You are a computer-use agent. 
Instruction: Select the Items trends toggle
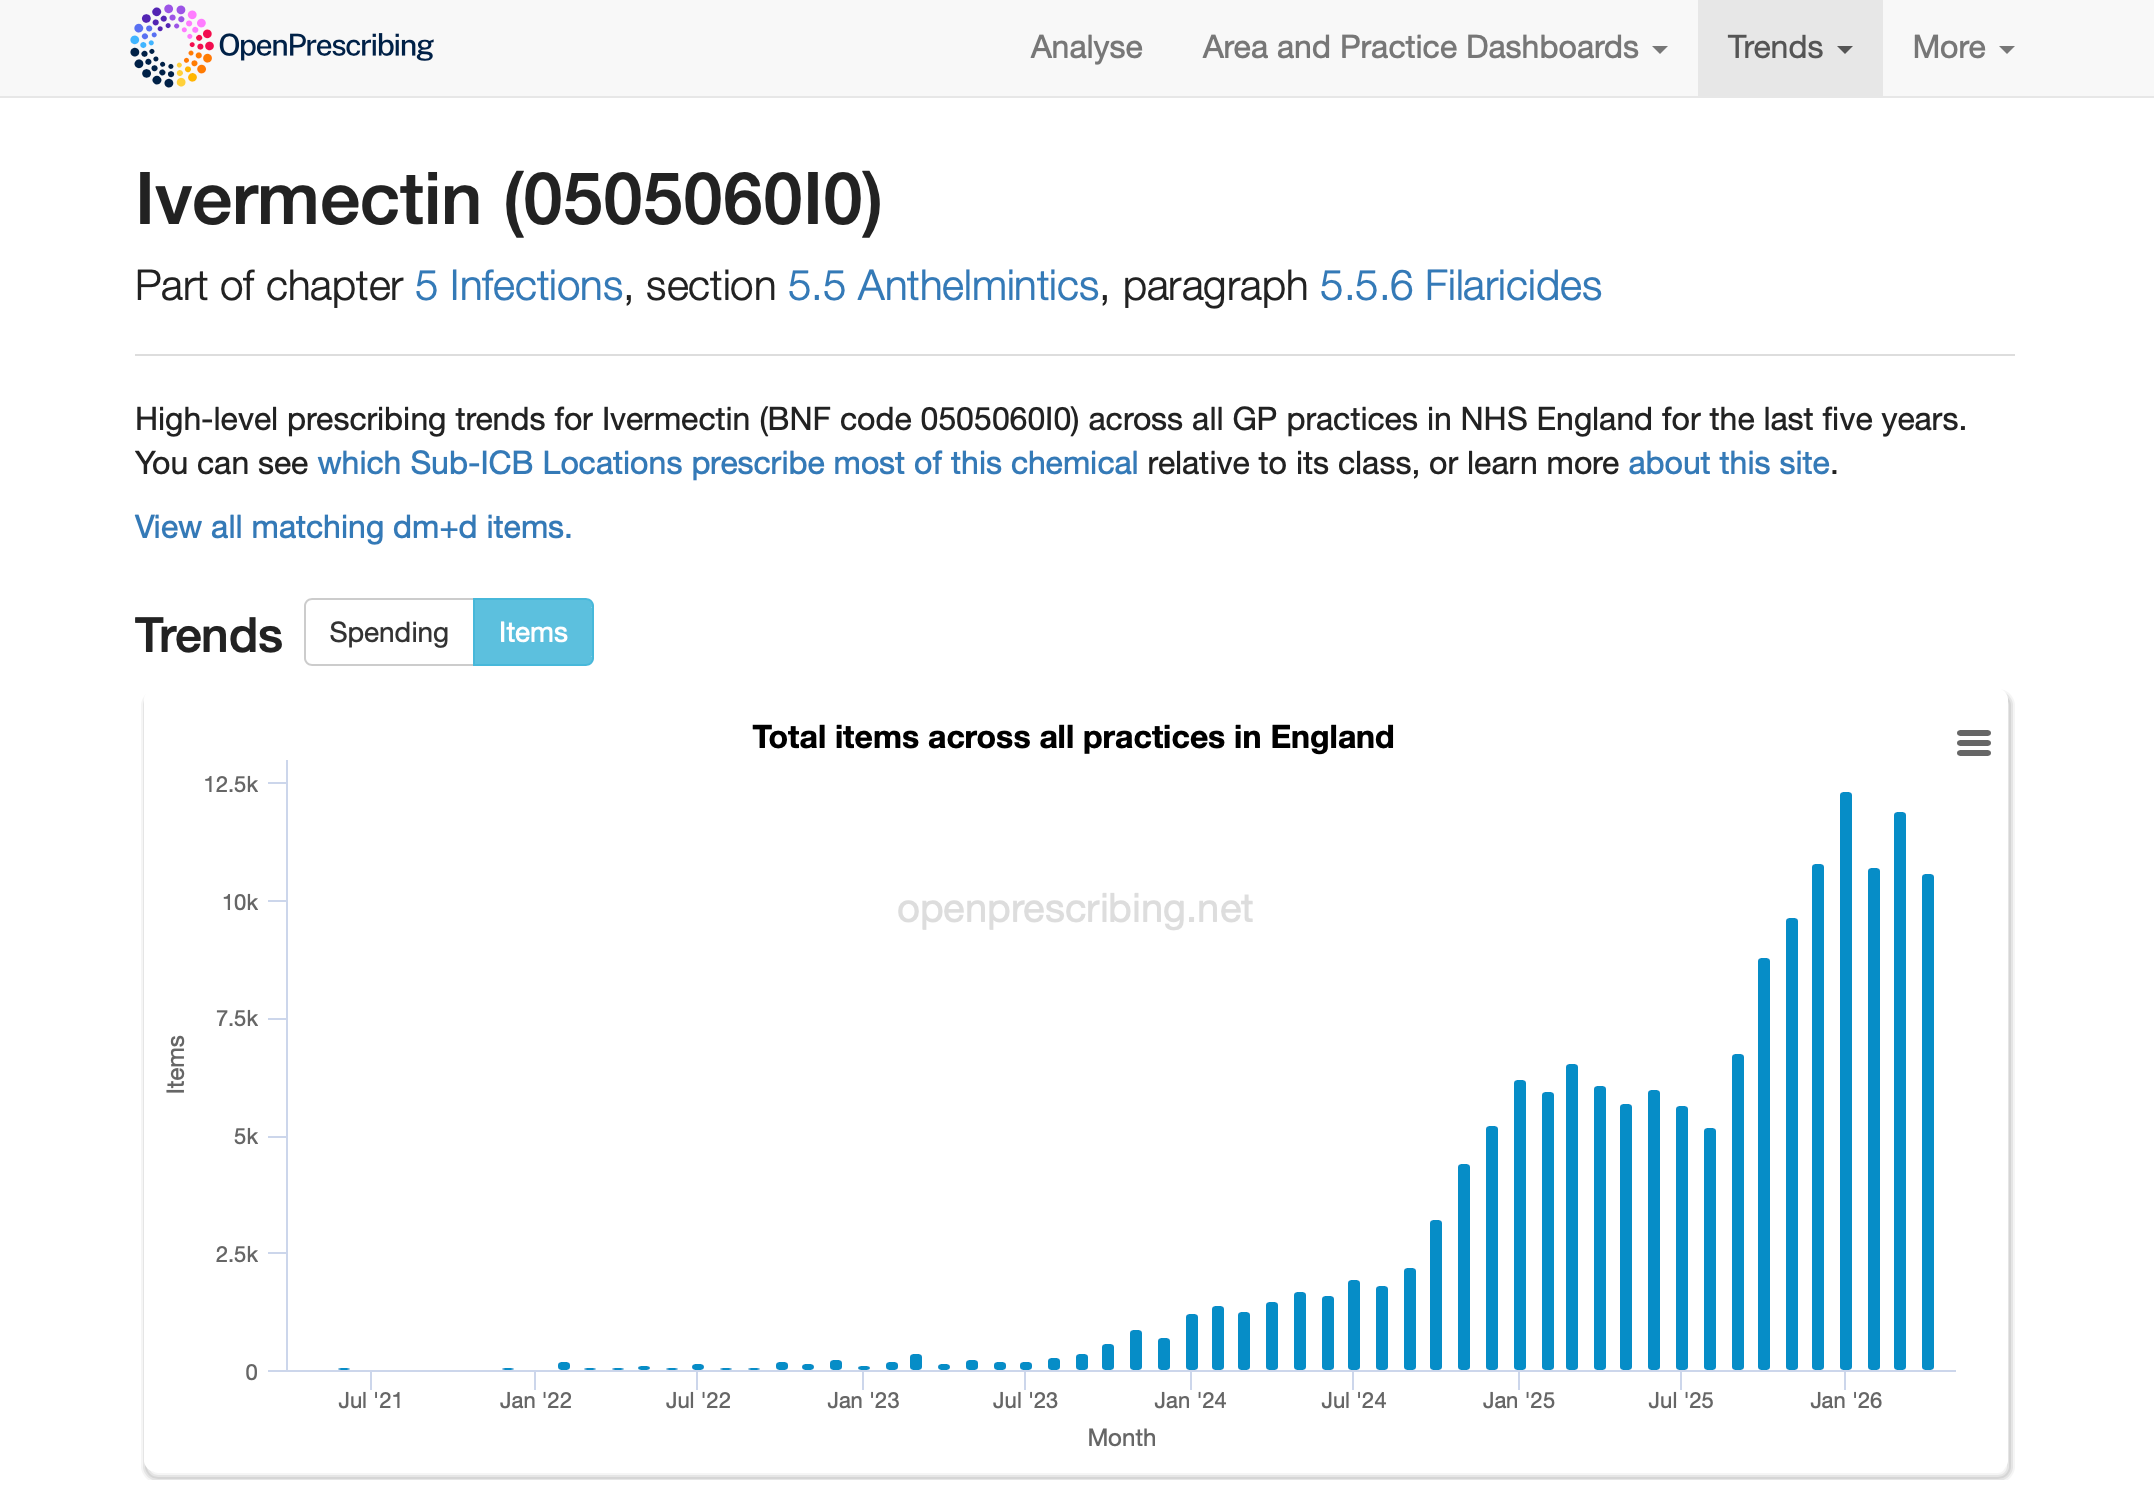(x=533, y=632)
